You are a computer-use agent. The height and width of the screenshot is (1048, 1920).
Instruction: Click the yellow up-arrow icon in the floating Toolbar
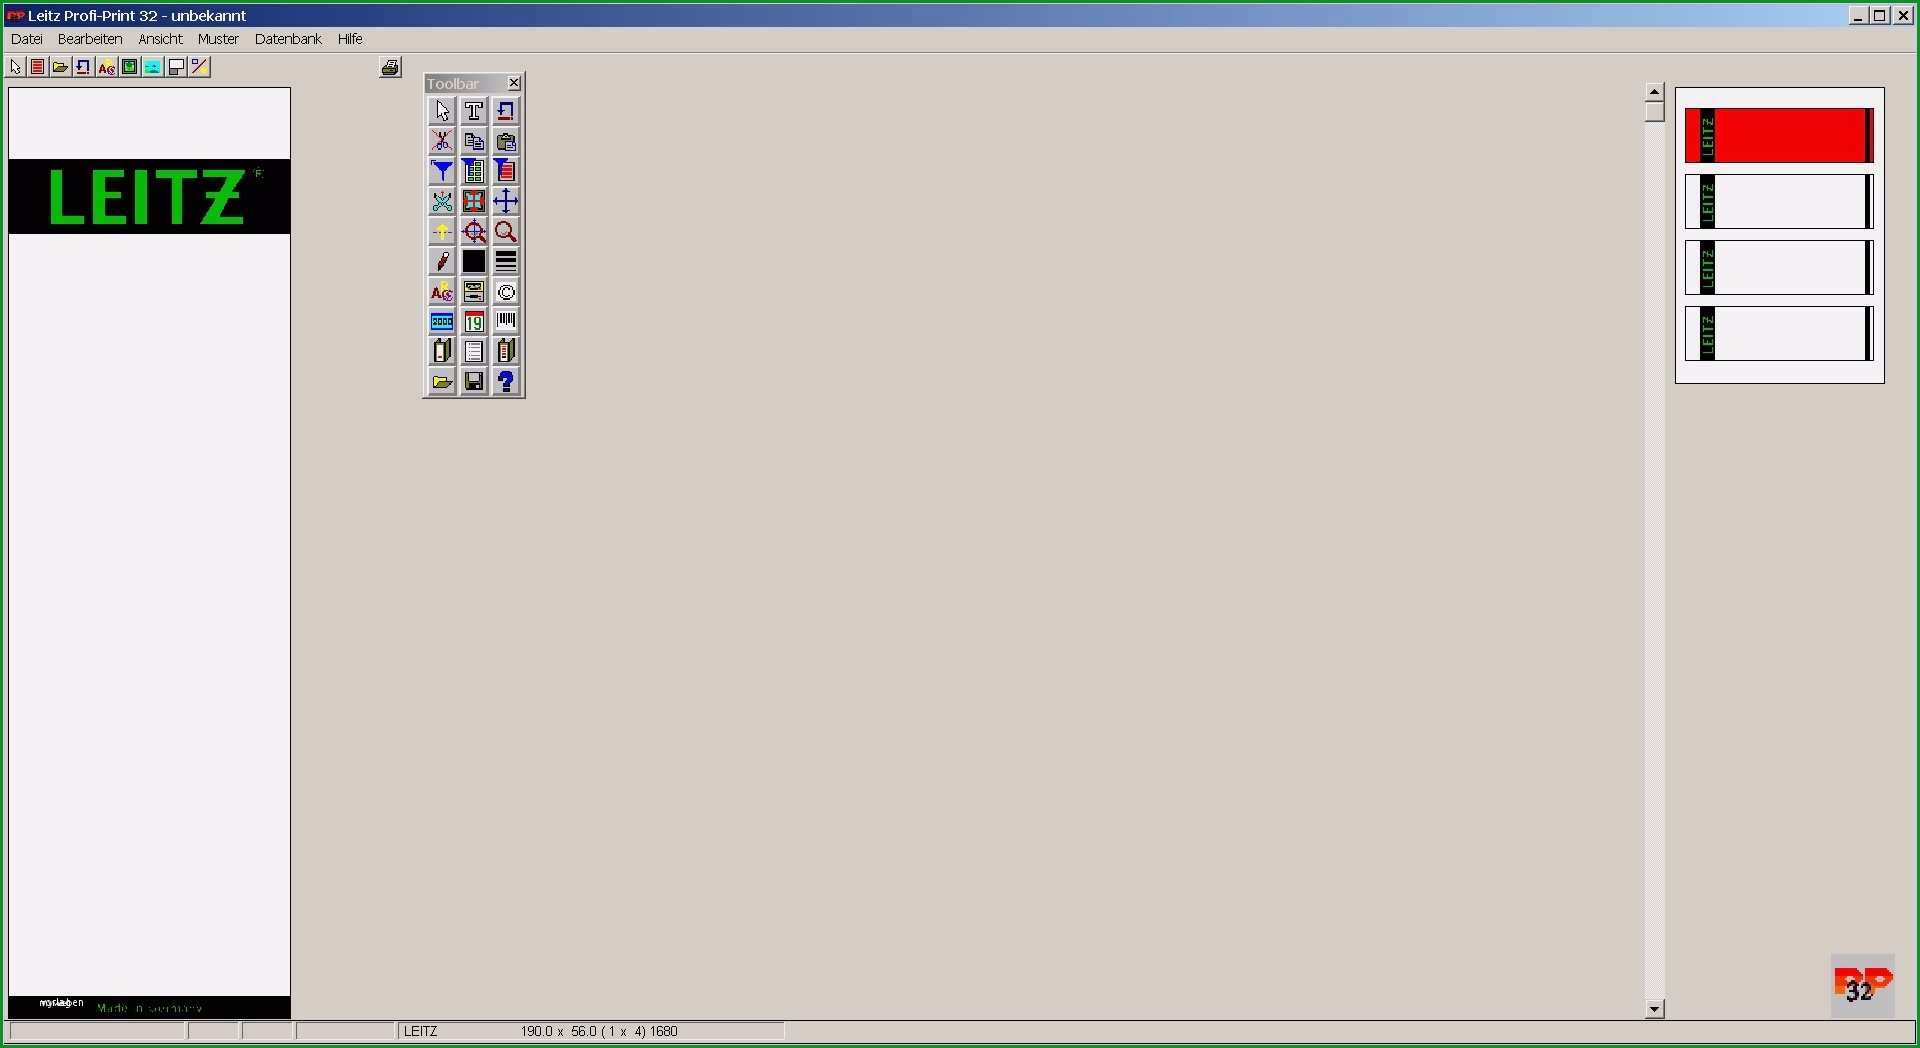(442, 231)
